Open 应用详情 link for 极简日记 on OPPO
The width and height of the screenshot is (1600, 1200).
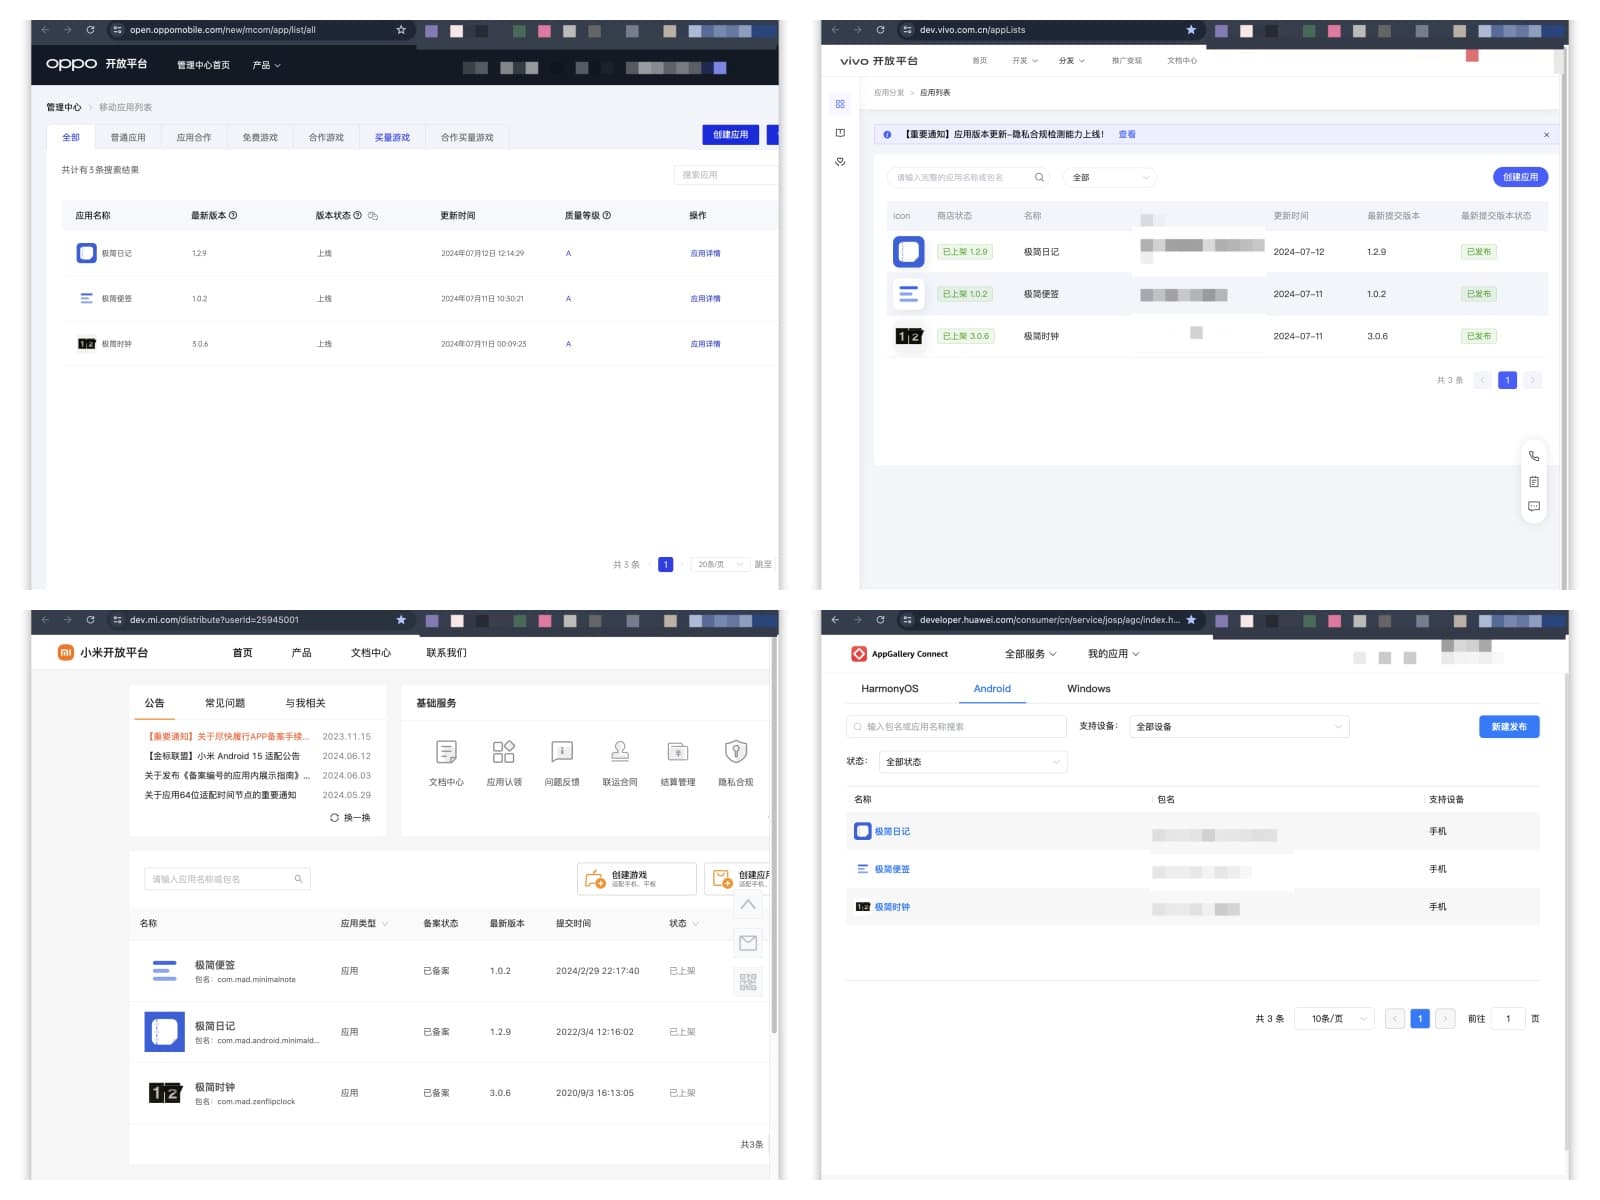click(x=705, y=254)
